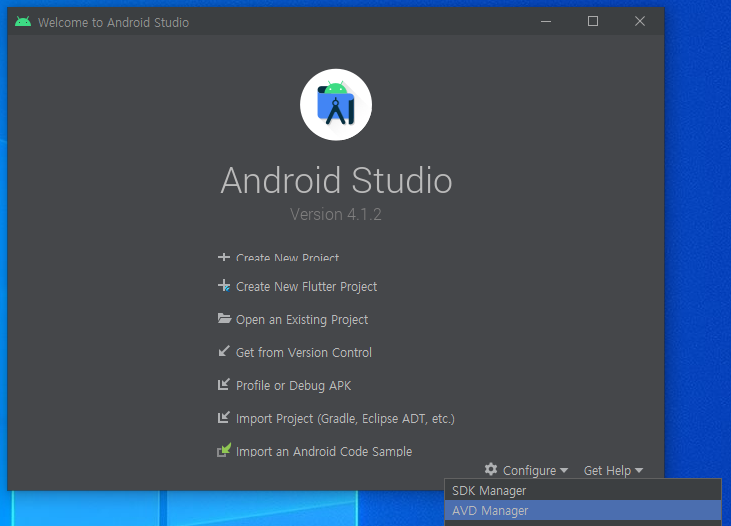Maximize the Welcome to Android Studio window
Image resolution: width=731 pixels, height=526 pixels.
[593, 21]
